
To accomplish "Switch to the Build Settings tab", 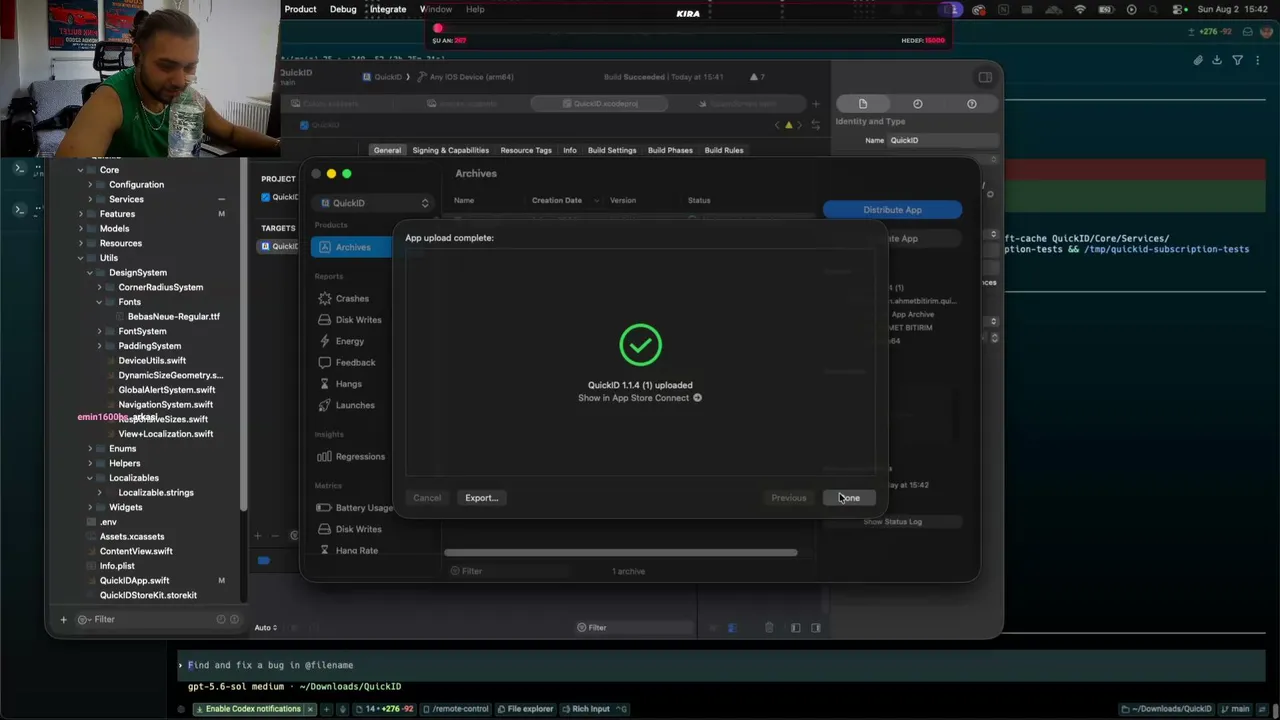I will point(612,150).
